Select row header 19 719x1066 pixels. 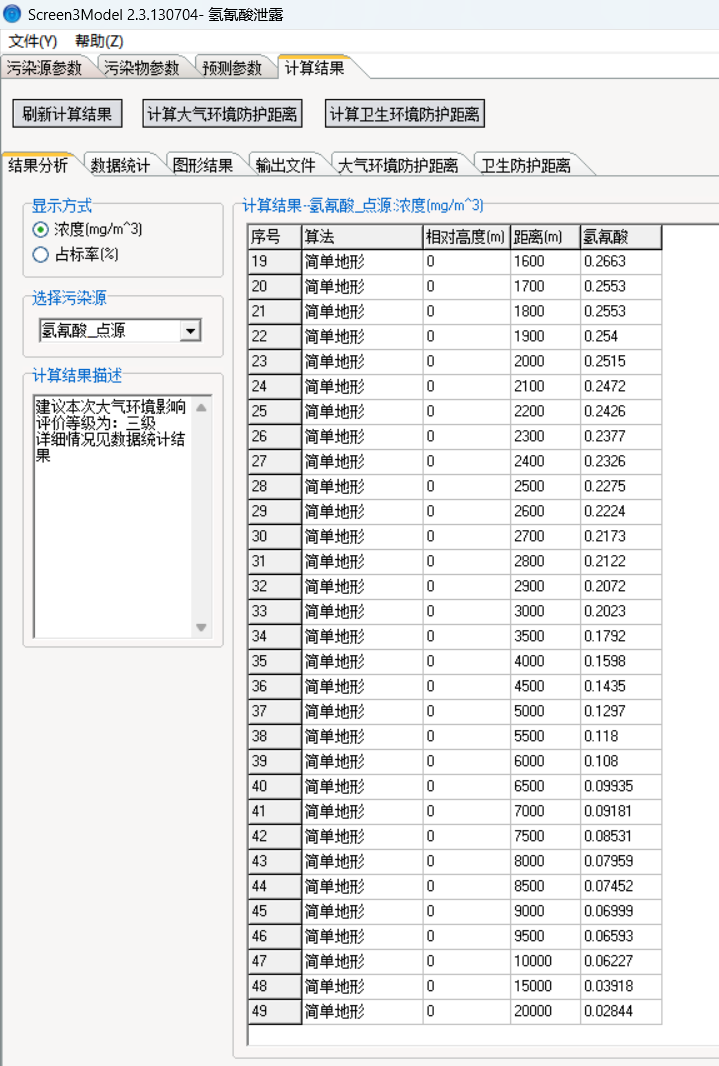(x=275, y=261)
